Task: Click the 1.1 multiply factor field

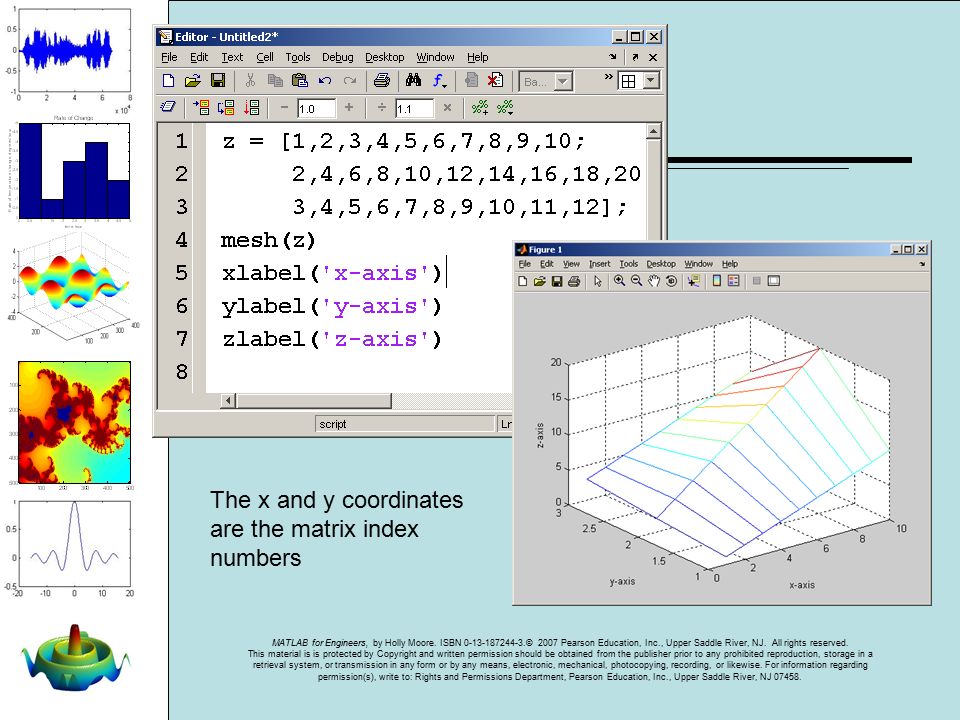Action: click(414, 108)
